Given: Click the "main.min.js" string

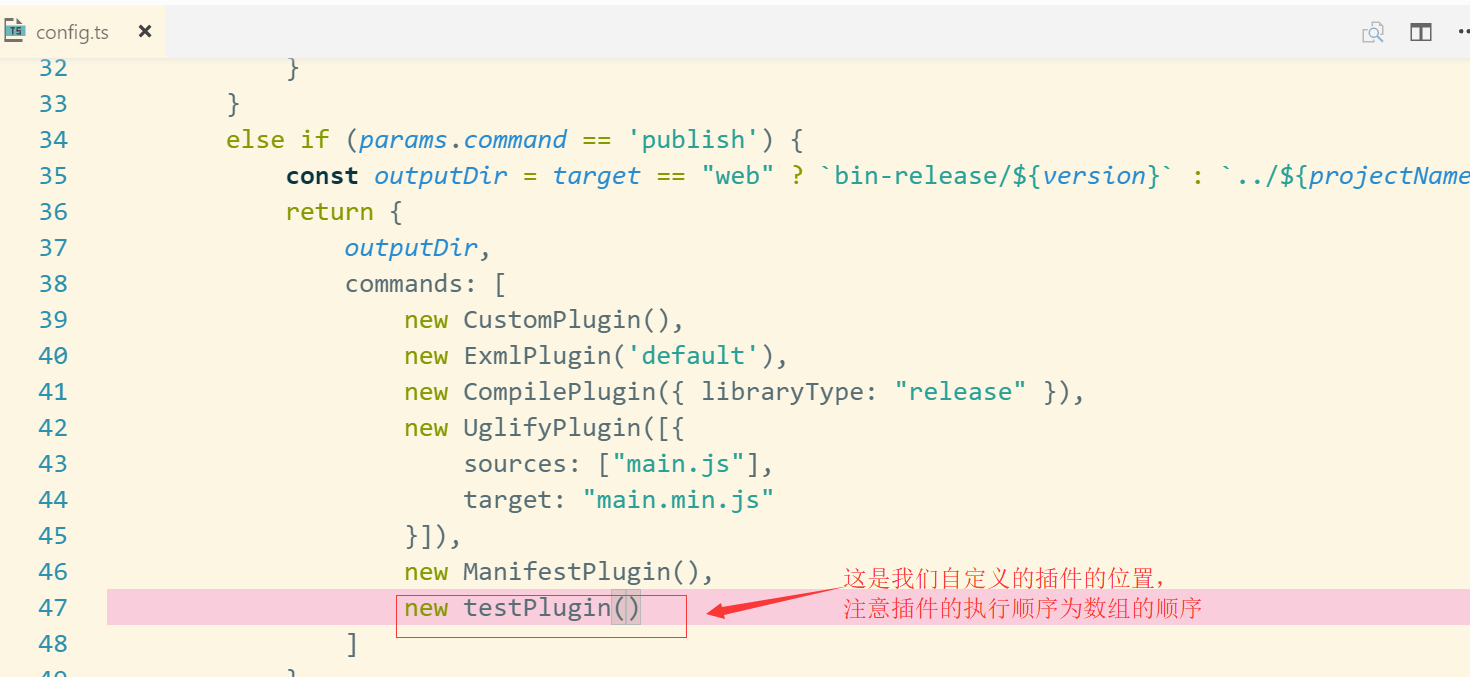Looking at the screenshot, I should click(678, 500).
